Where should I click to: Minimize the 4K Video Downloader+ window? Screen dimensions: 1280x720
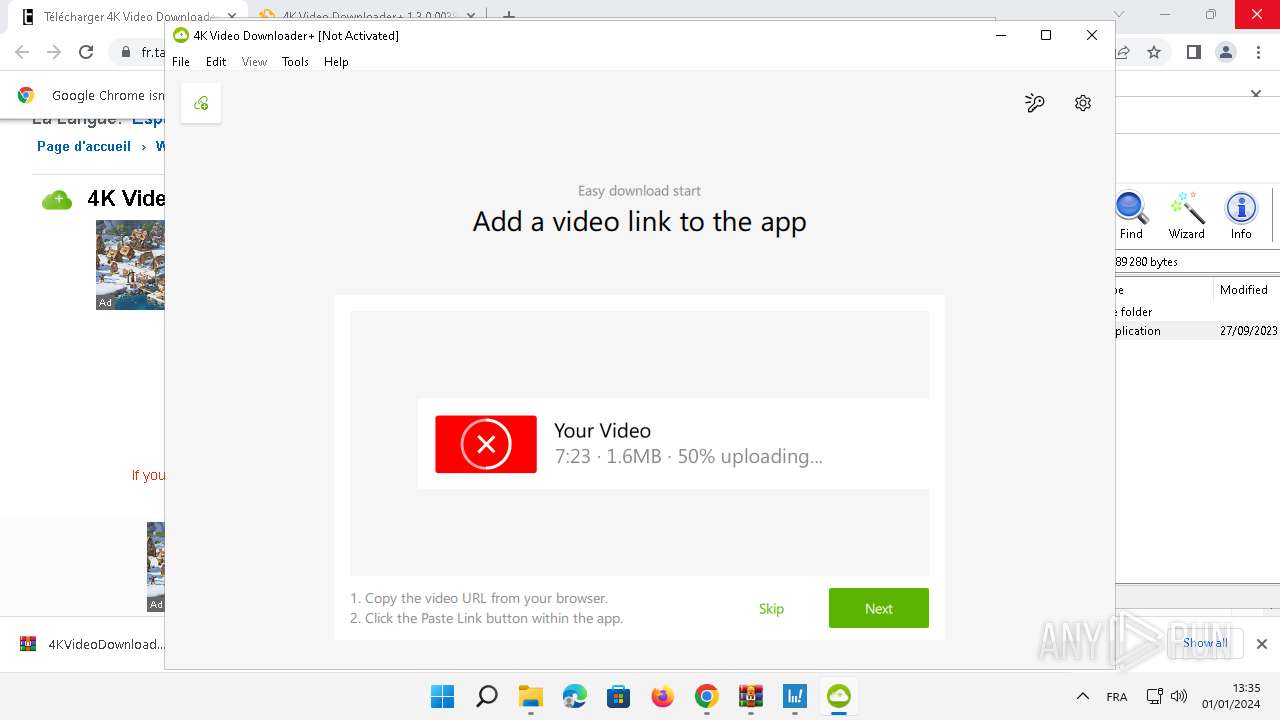[x=1001, y=35]
